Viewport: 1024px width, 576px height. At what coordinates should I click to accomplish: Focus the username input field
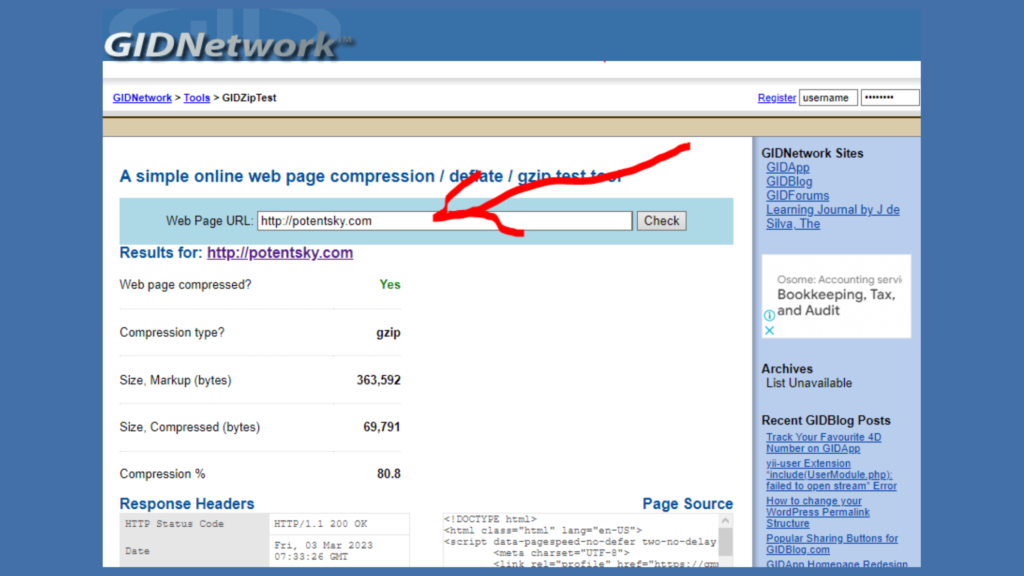click(x=828, y=98)
